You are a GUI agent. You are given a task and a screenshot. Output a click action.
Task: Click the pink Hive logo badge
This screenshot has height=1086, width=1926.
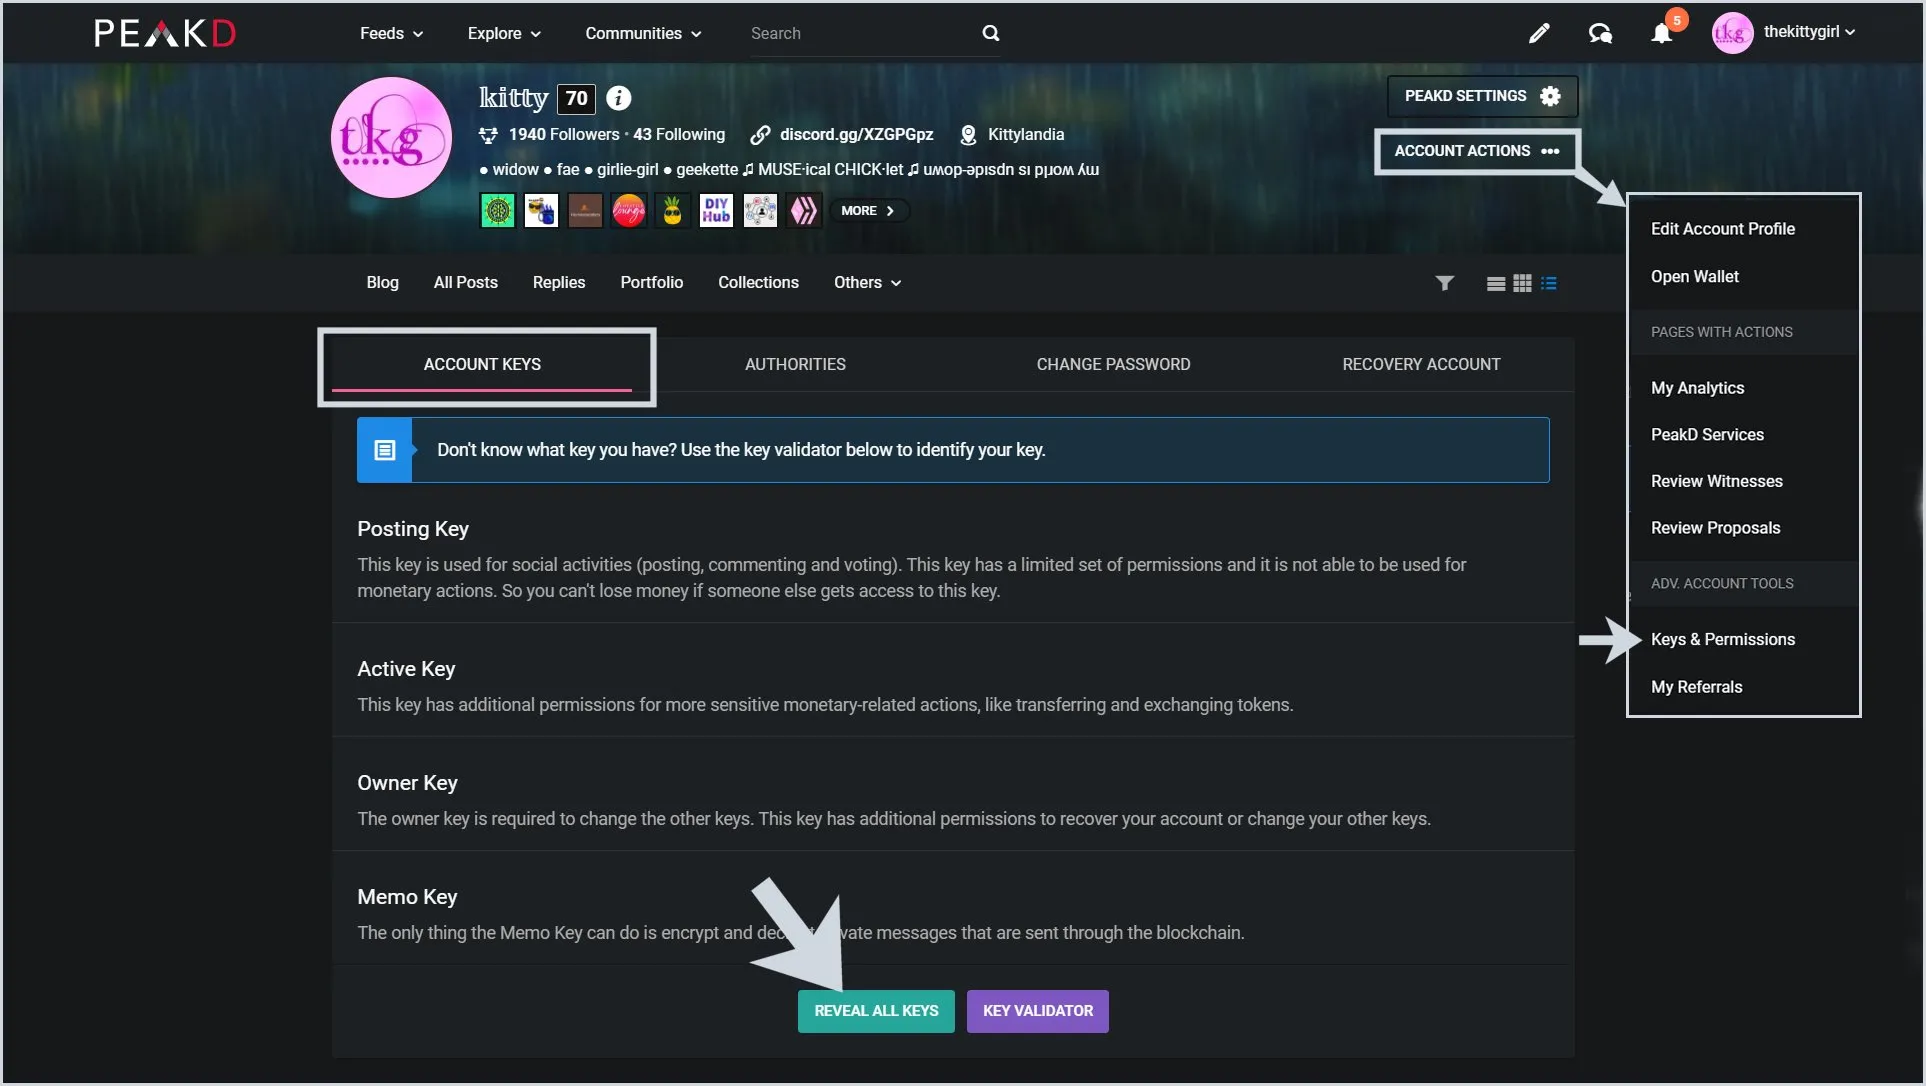(804, 211)
